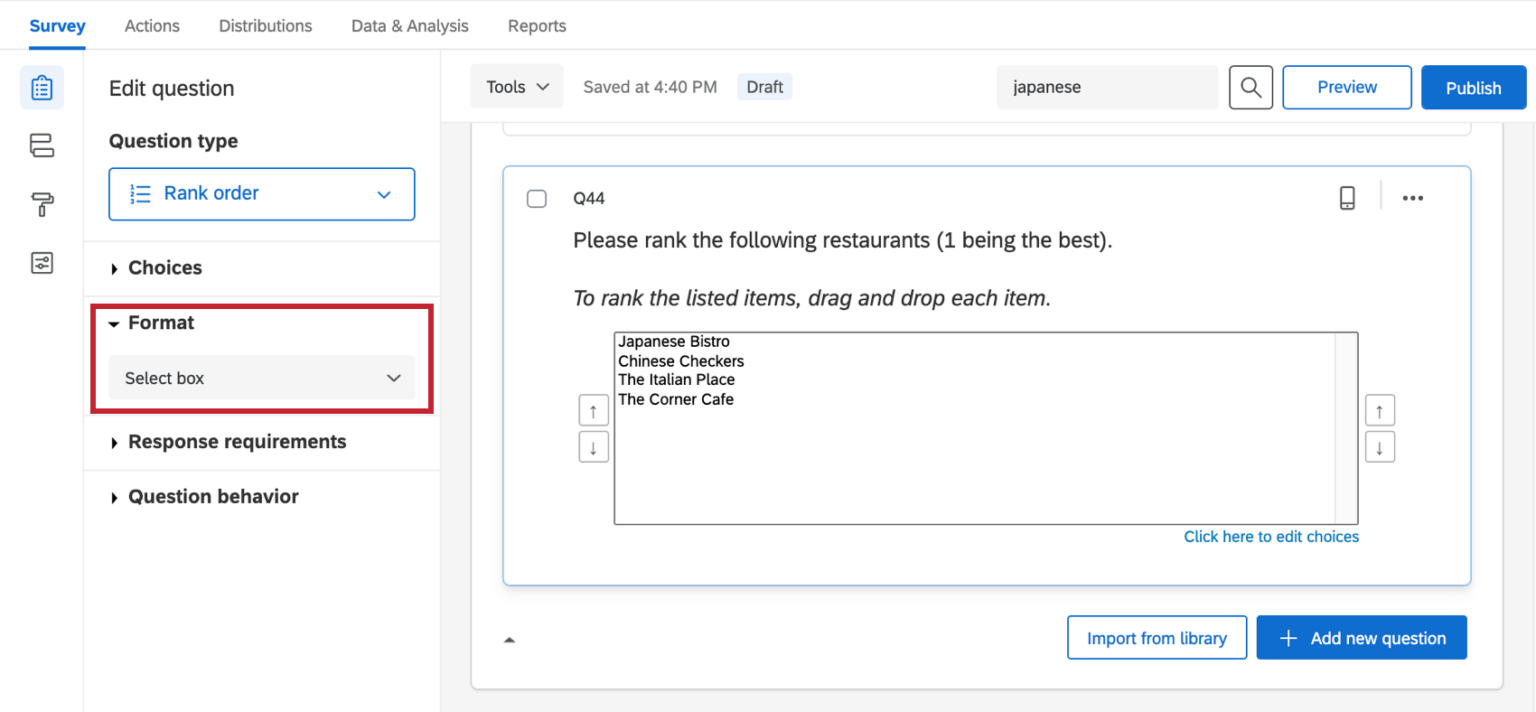The image size is (1536, 712).
Task: Click here to edit choices link
Action: [1271, 536]
